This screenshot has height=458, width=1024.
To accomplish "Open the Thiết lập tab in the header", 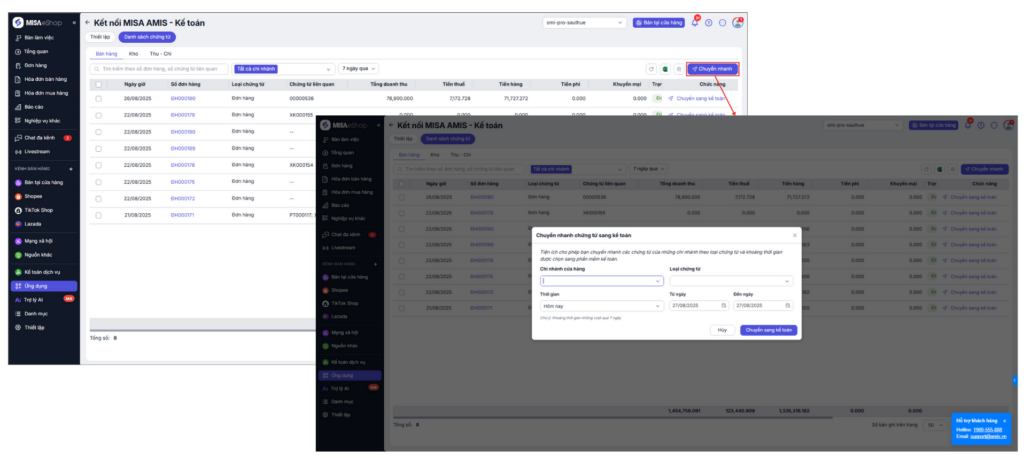I will tap(100, 37).
